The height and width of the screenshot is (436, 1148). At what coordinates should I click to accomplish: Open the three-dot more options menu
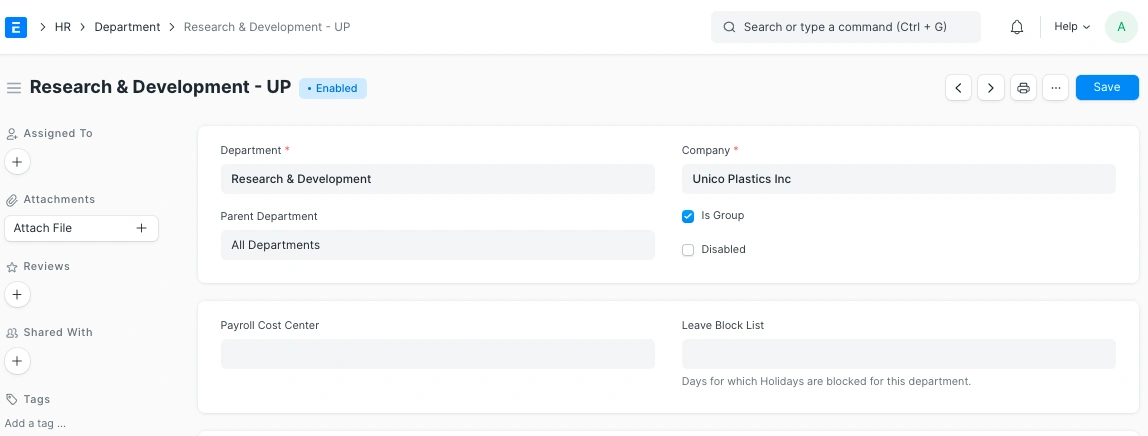click(1055, 88)
